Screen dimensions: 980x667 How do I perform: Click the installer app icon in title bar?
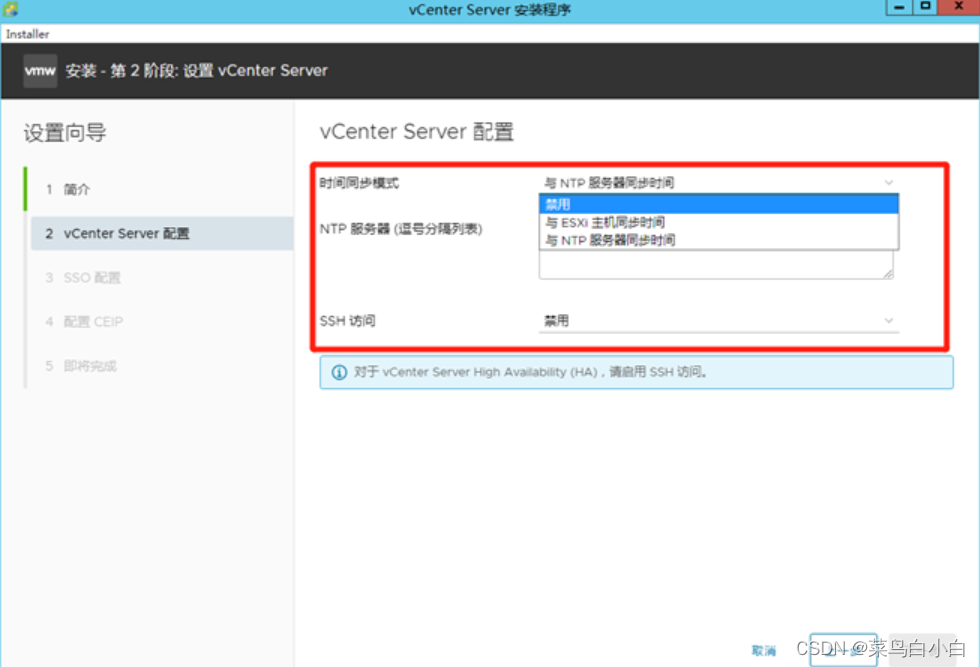coord(9,9)
